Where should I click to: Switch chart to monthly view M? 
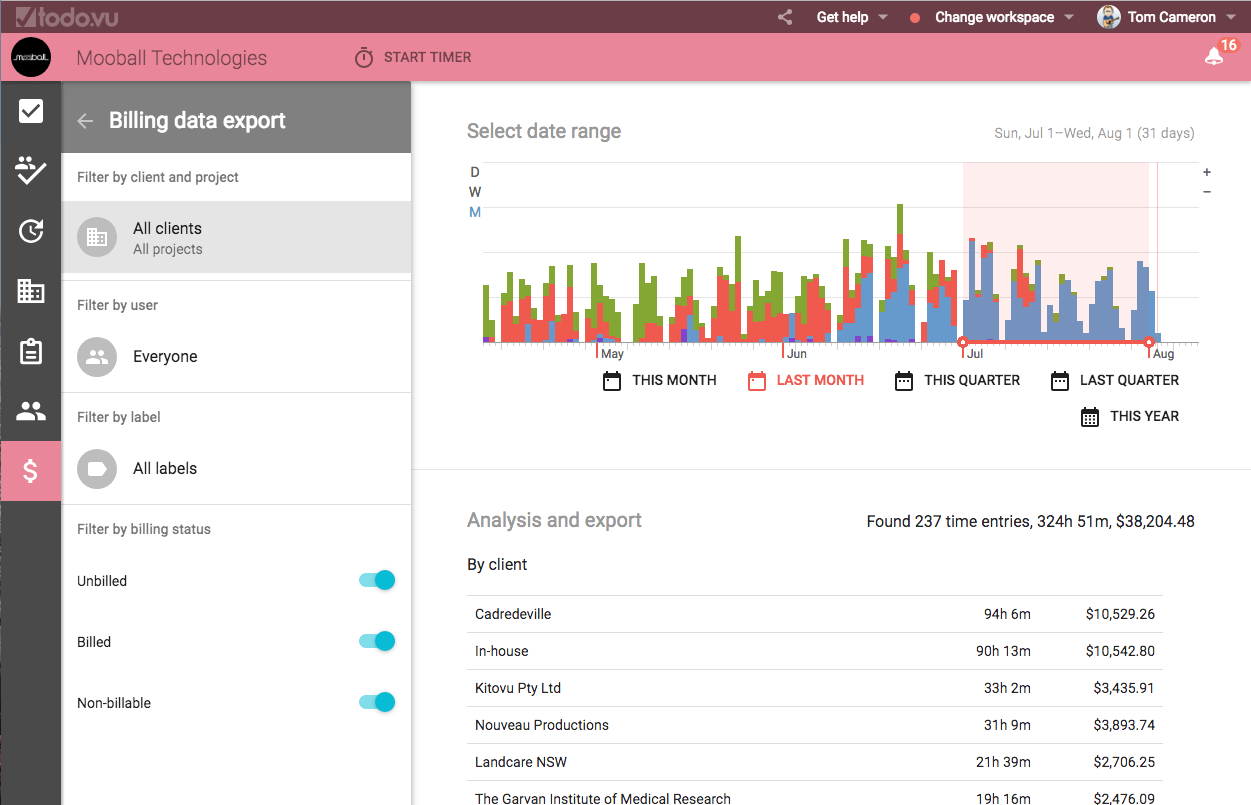(x=475, y=212)
